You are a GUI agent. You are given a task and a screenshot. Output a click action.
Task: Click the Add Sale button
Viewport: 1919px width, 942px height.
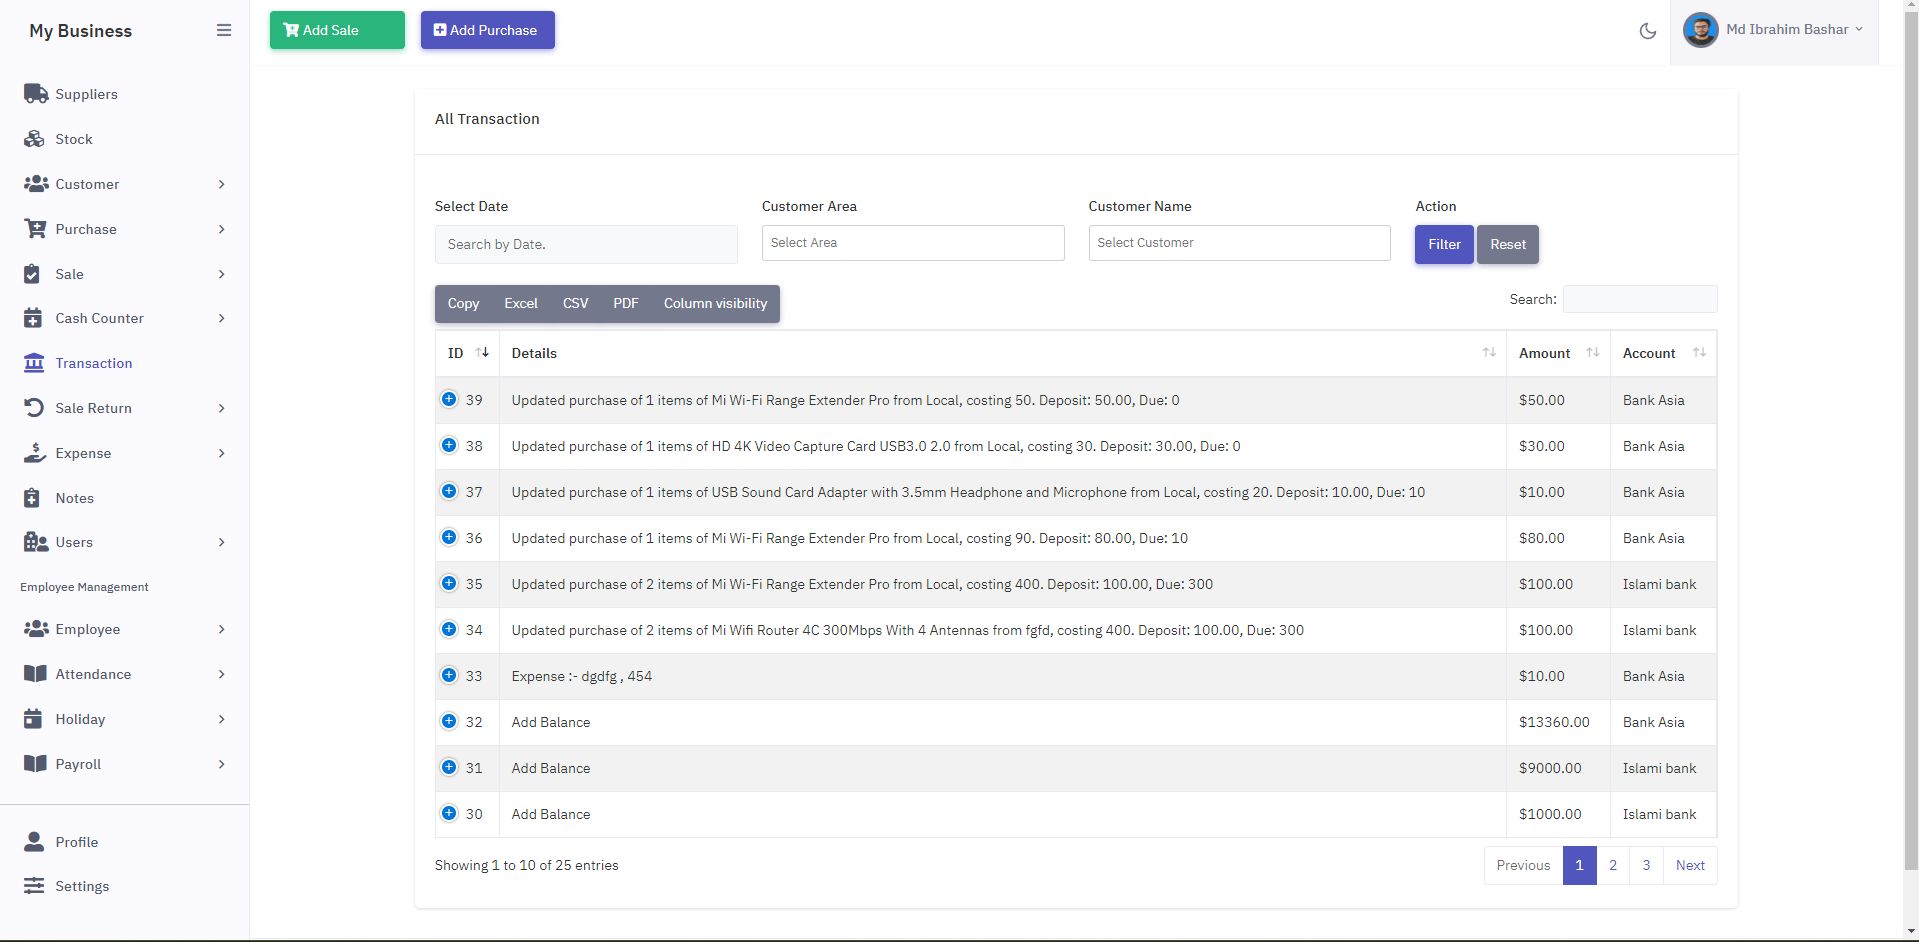click(337, 30)
